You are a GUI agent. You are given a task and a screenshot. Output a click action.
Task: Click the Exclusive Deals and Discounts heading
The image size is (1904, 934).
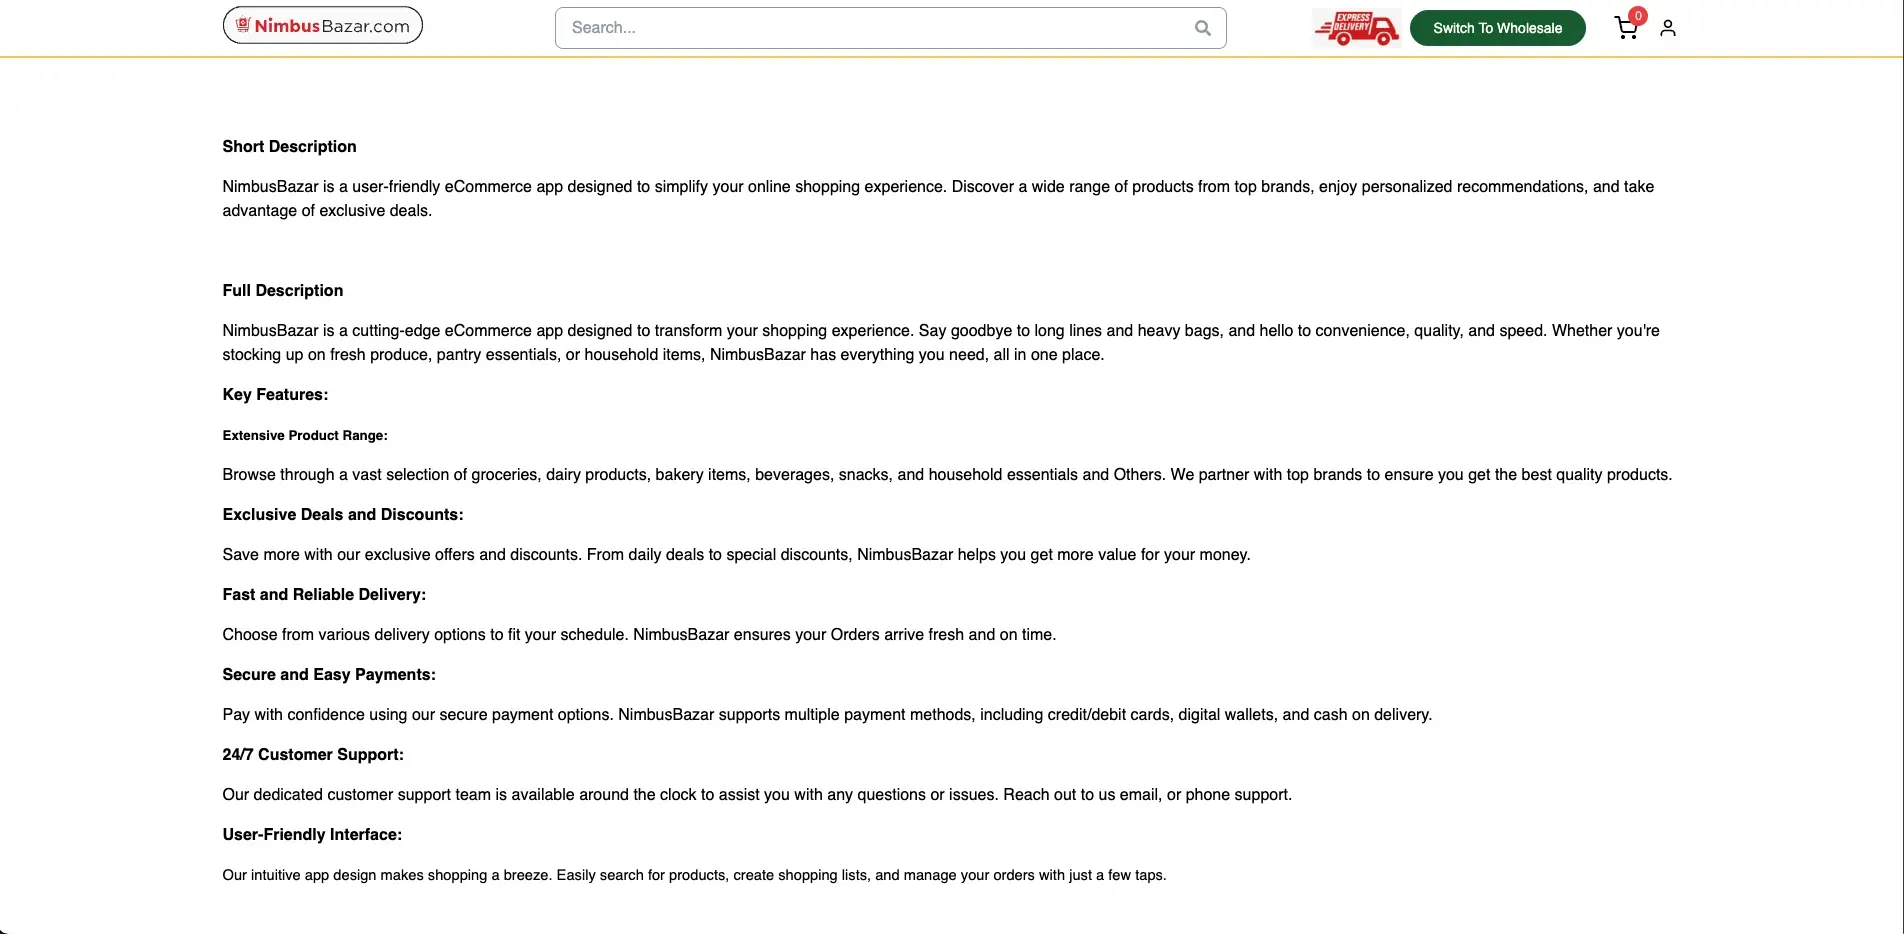click(x=342, y=514)
